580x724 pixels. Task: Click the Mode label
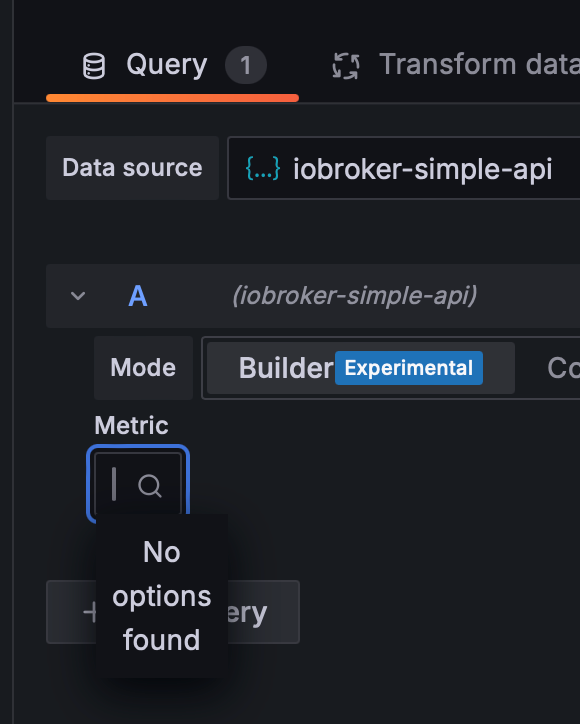point(143,368)
